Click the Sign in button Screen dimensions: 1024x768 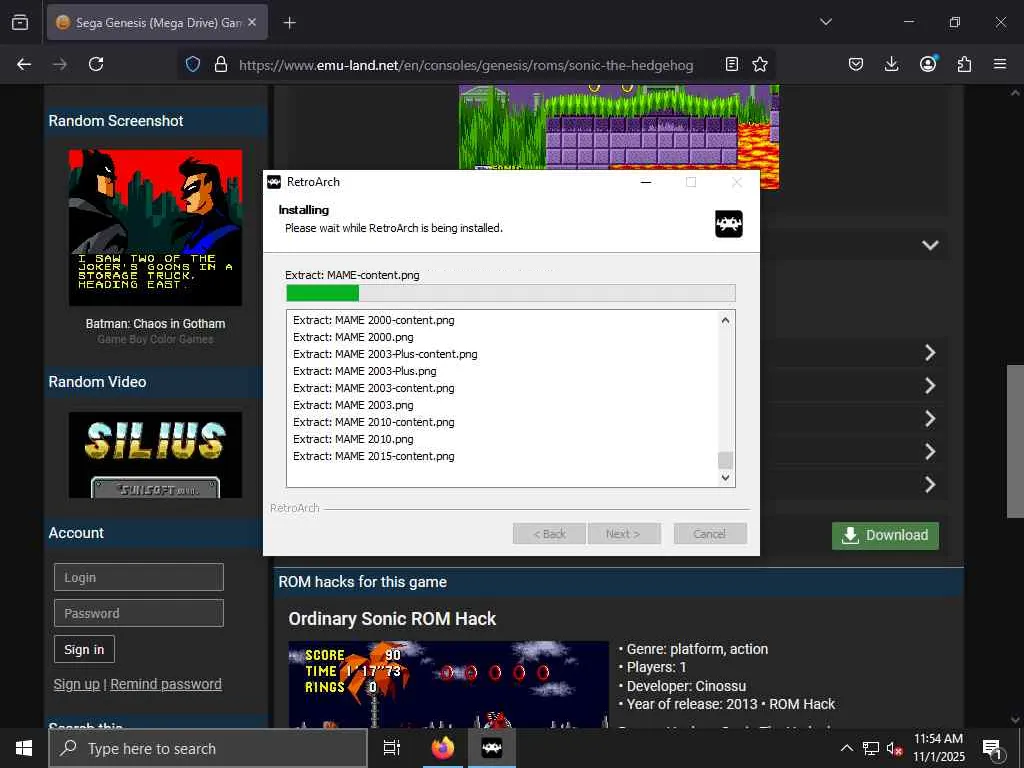84,649
